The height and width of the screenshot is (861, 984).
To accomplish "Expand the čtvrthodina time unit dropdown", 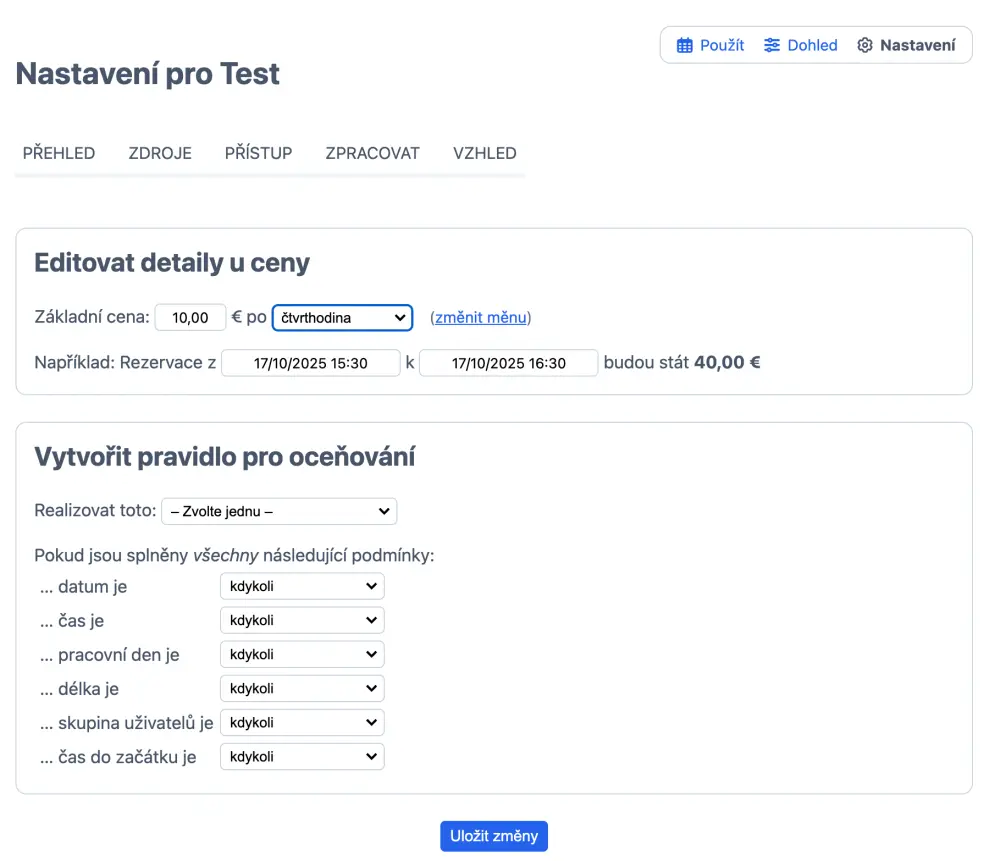I will tap(342, 318).
